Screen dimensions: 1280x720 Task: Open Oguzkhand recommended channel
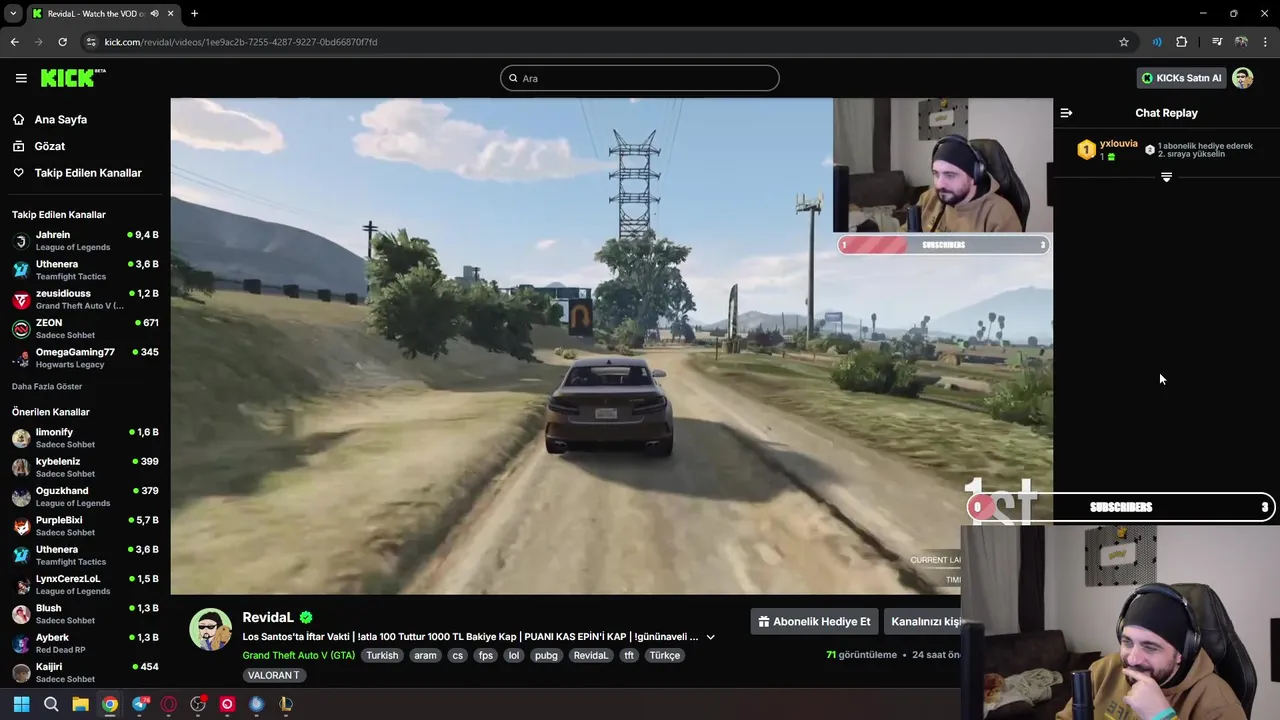(x=85, y=496)
